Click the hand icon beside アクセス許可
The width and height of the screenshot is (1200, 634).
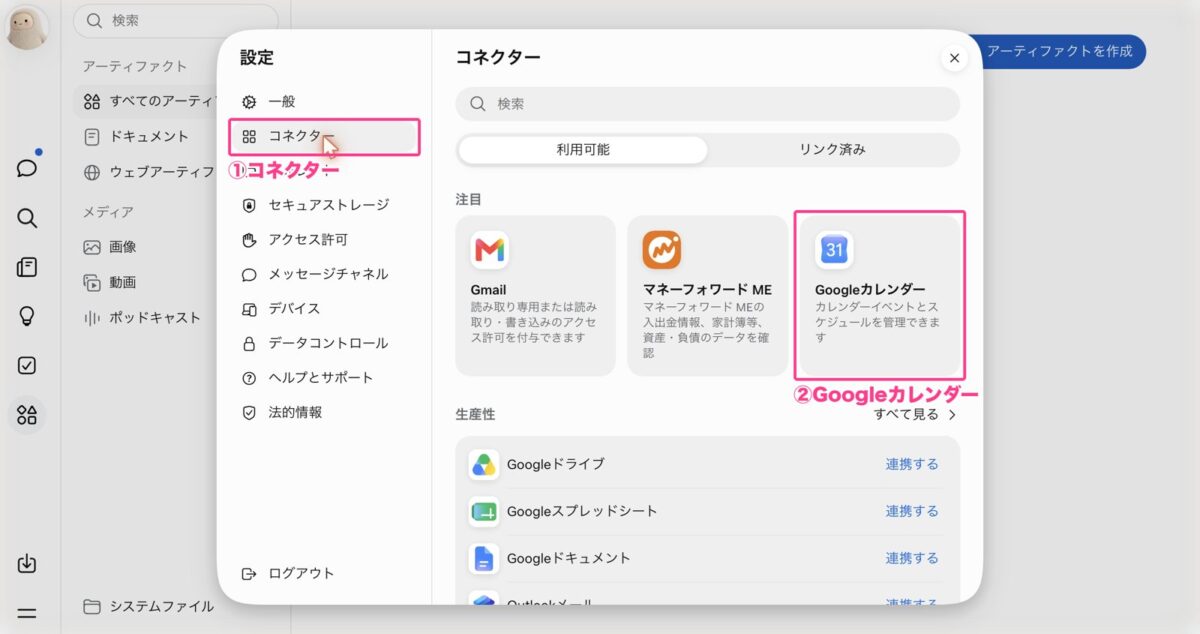(x=250, y=240)
